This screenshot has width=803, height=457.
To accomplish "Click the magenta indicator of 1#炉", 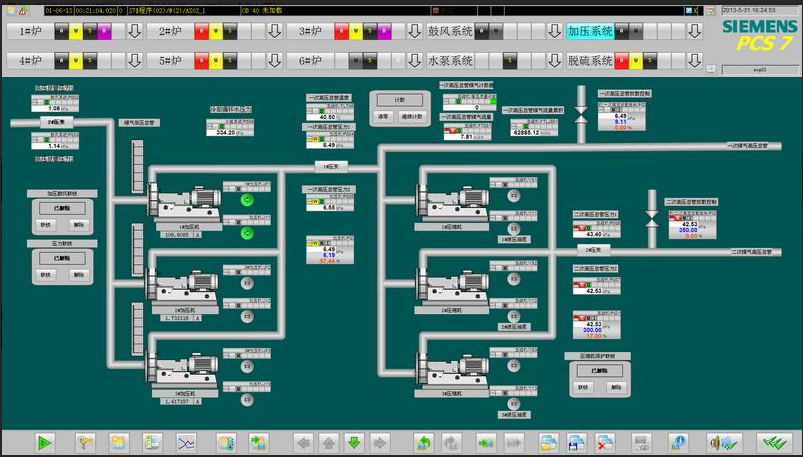I will 104,31.
